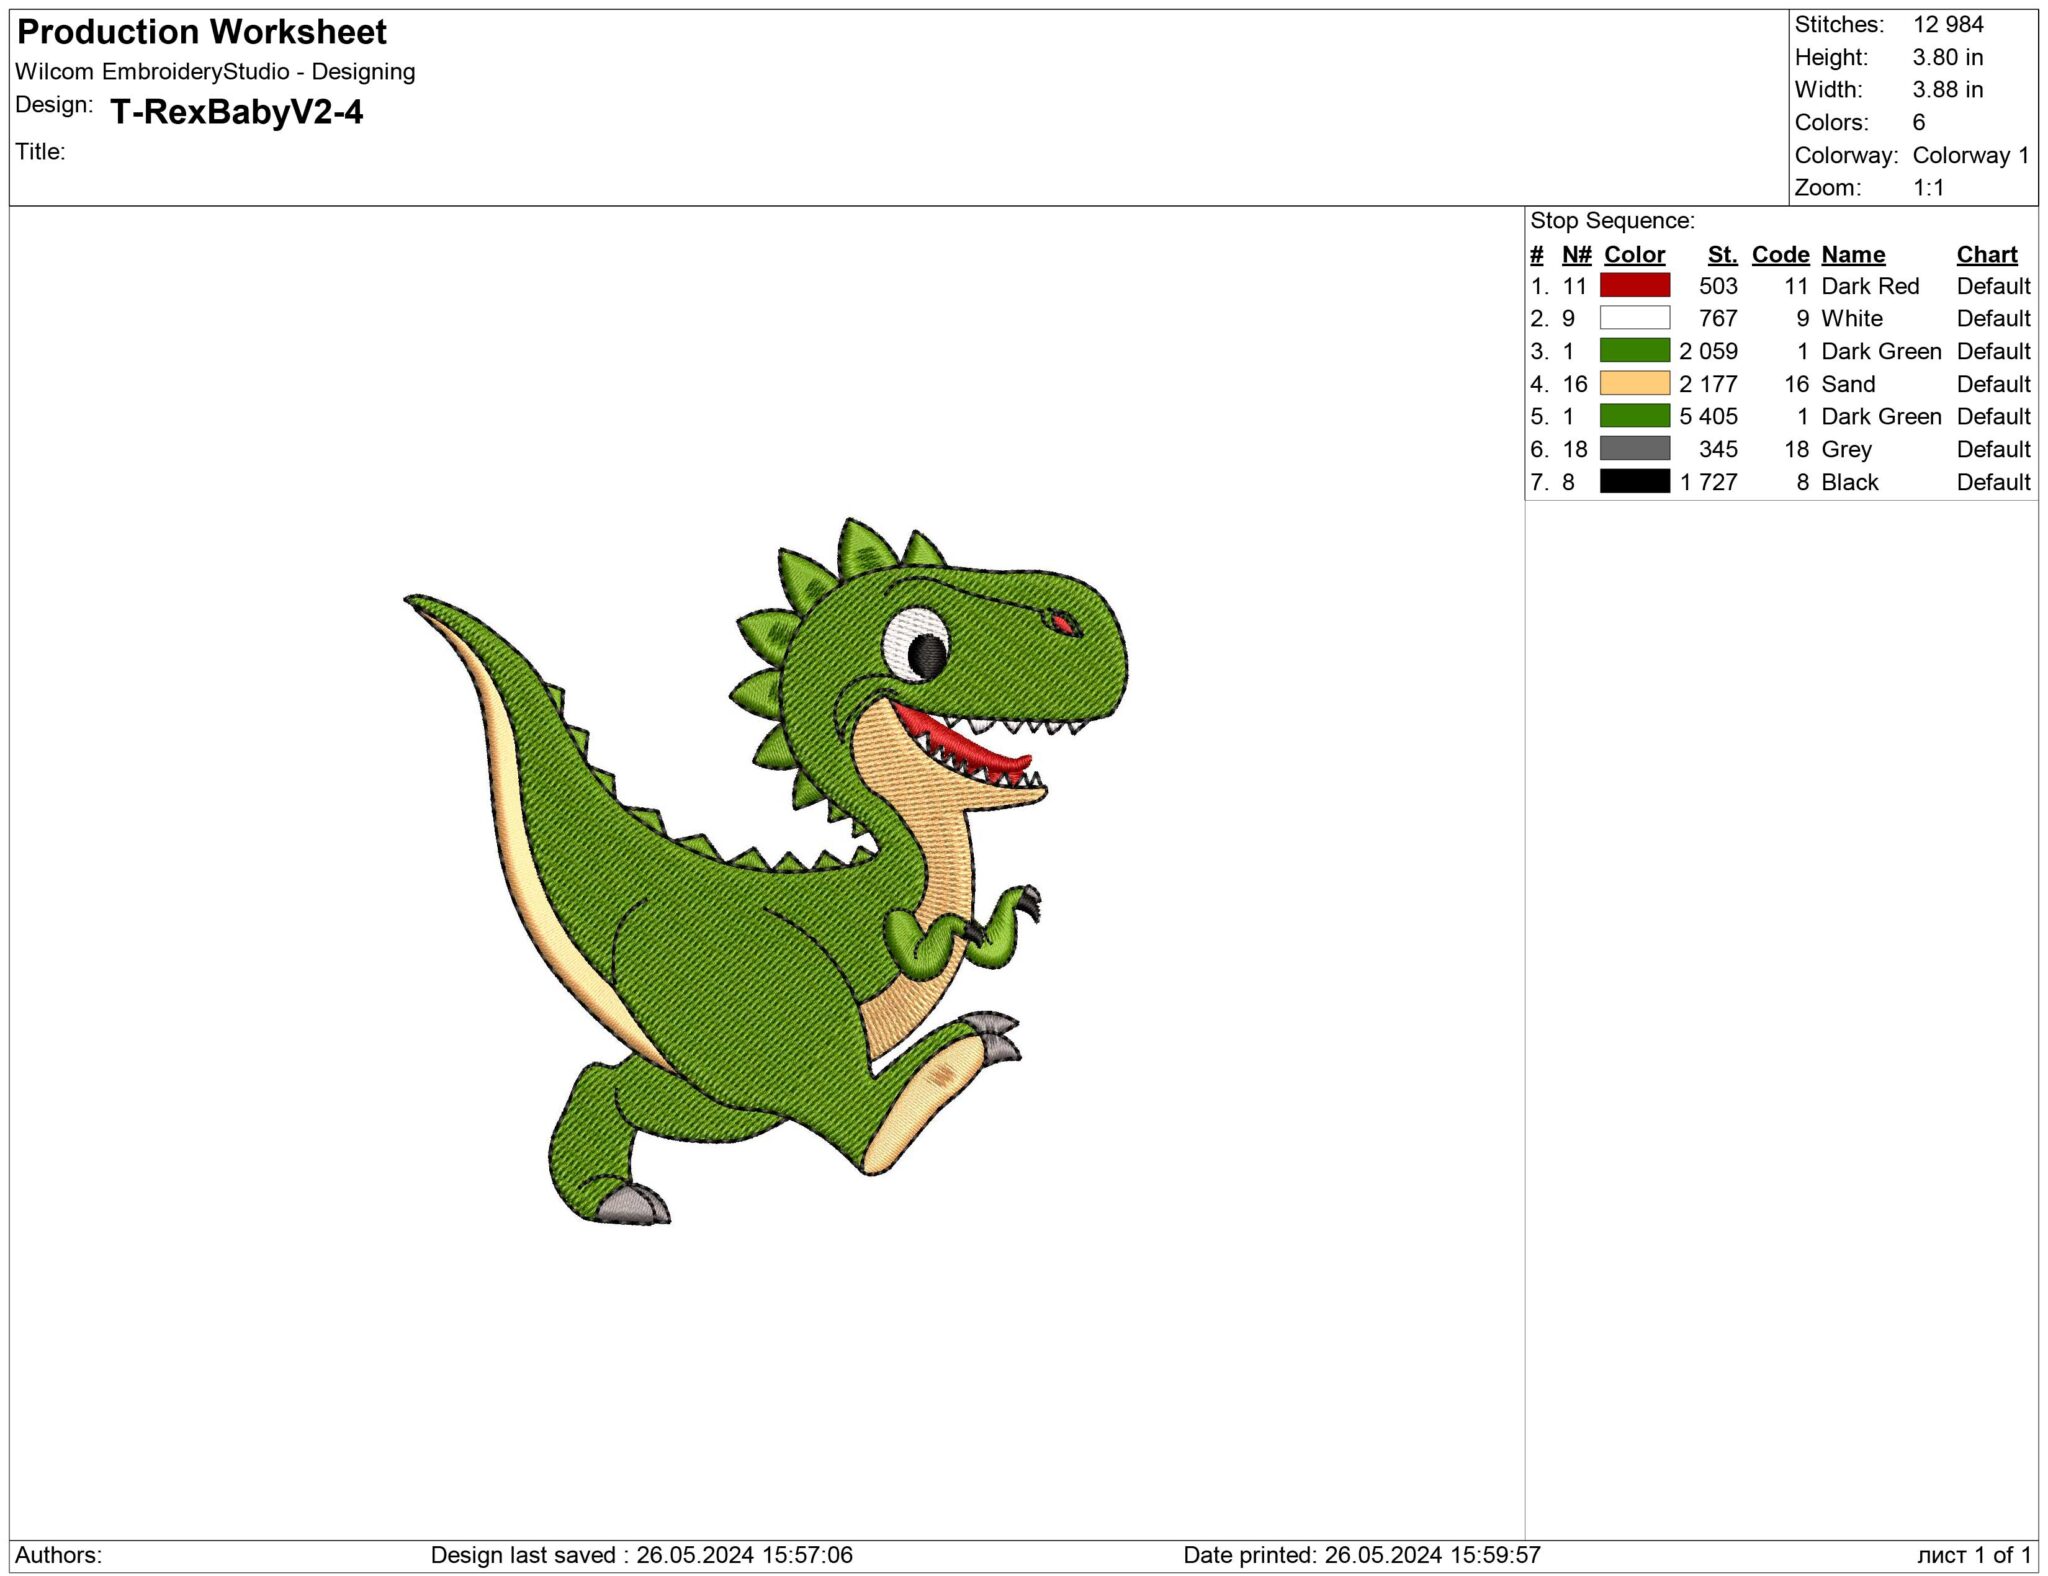Click the 'Production Worksheet' heading
The width and height of the screenshot is (2048, 1576).
pos(202,32)
